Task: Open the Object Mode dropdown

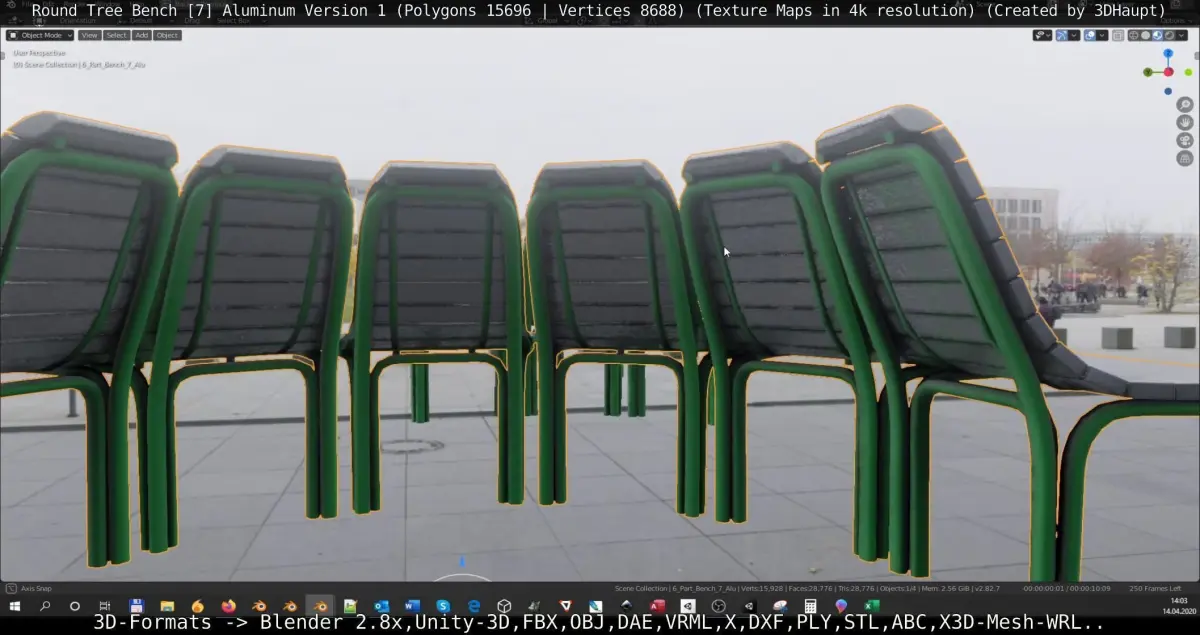Action: [x=40, y=35]
